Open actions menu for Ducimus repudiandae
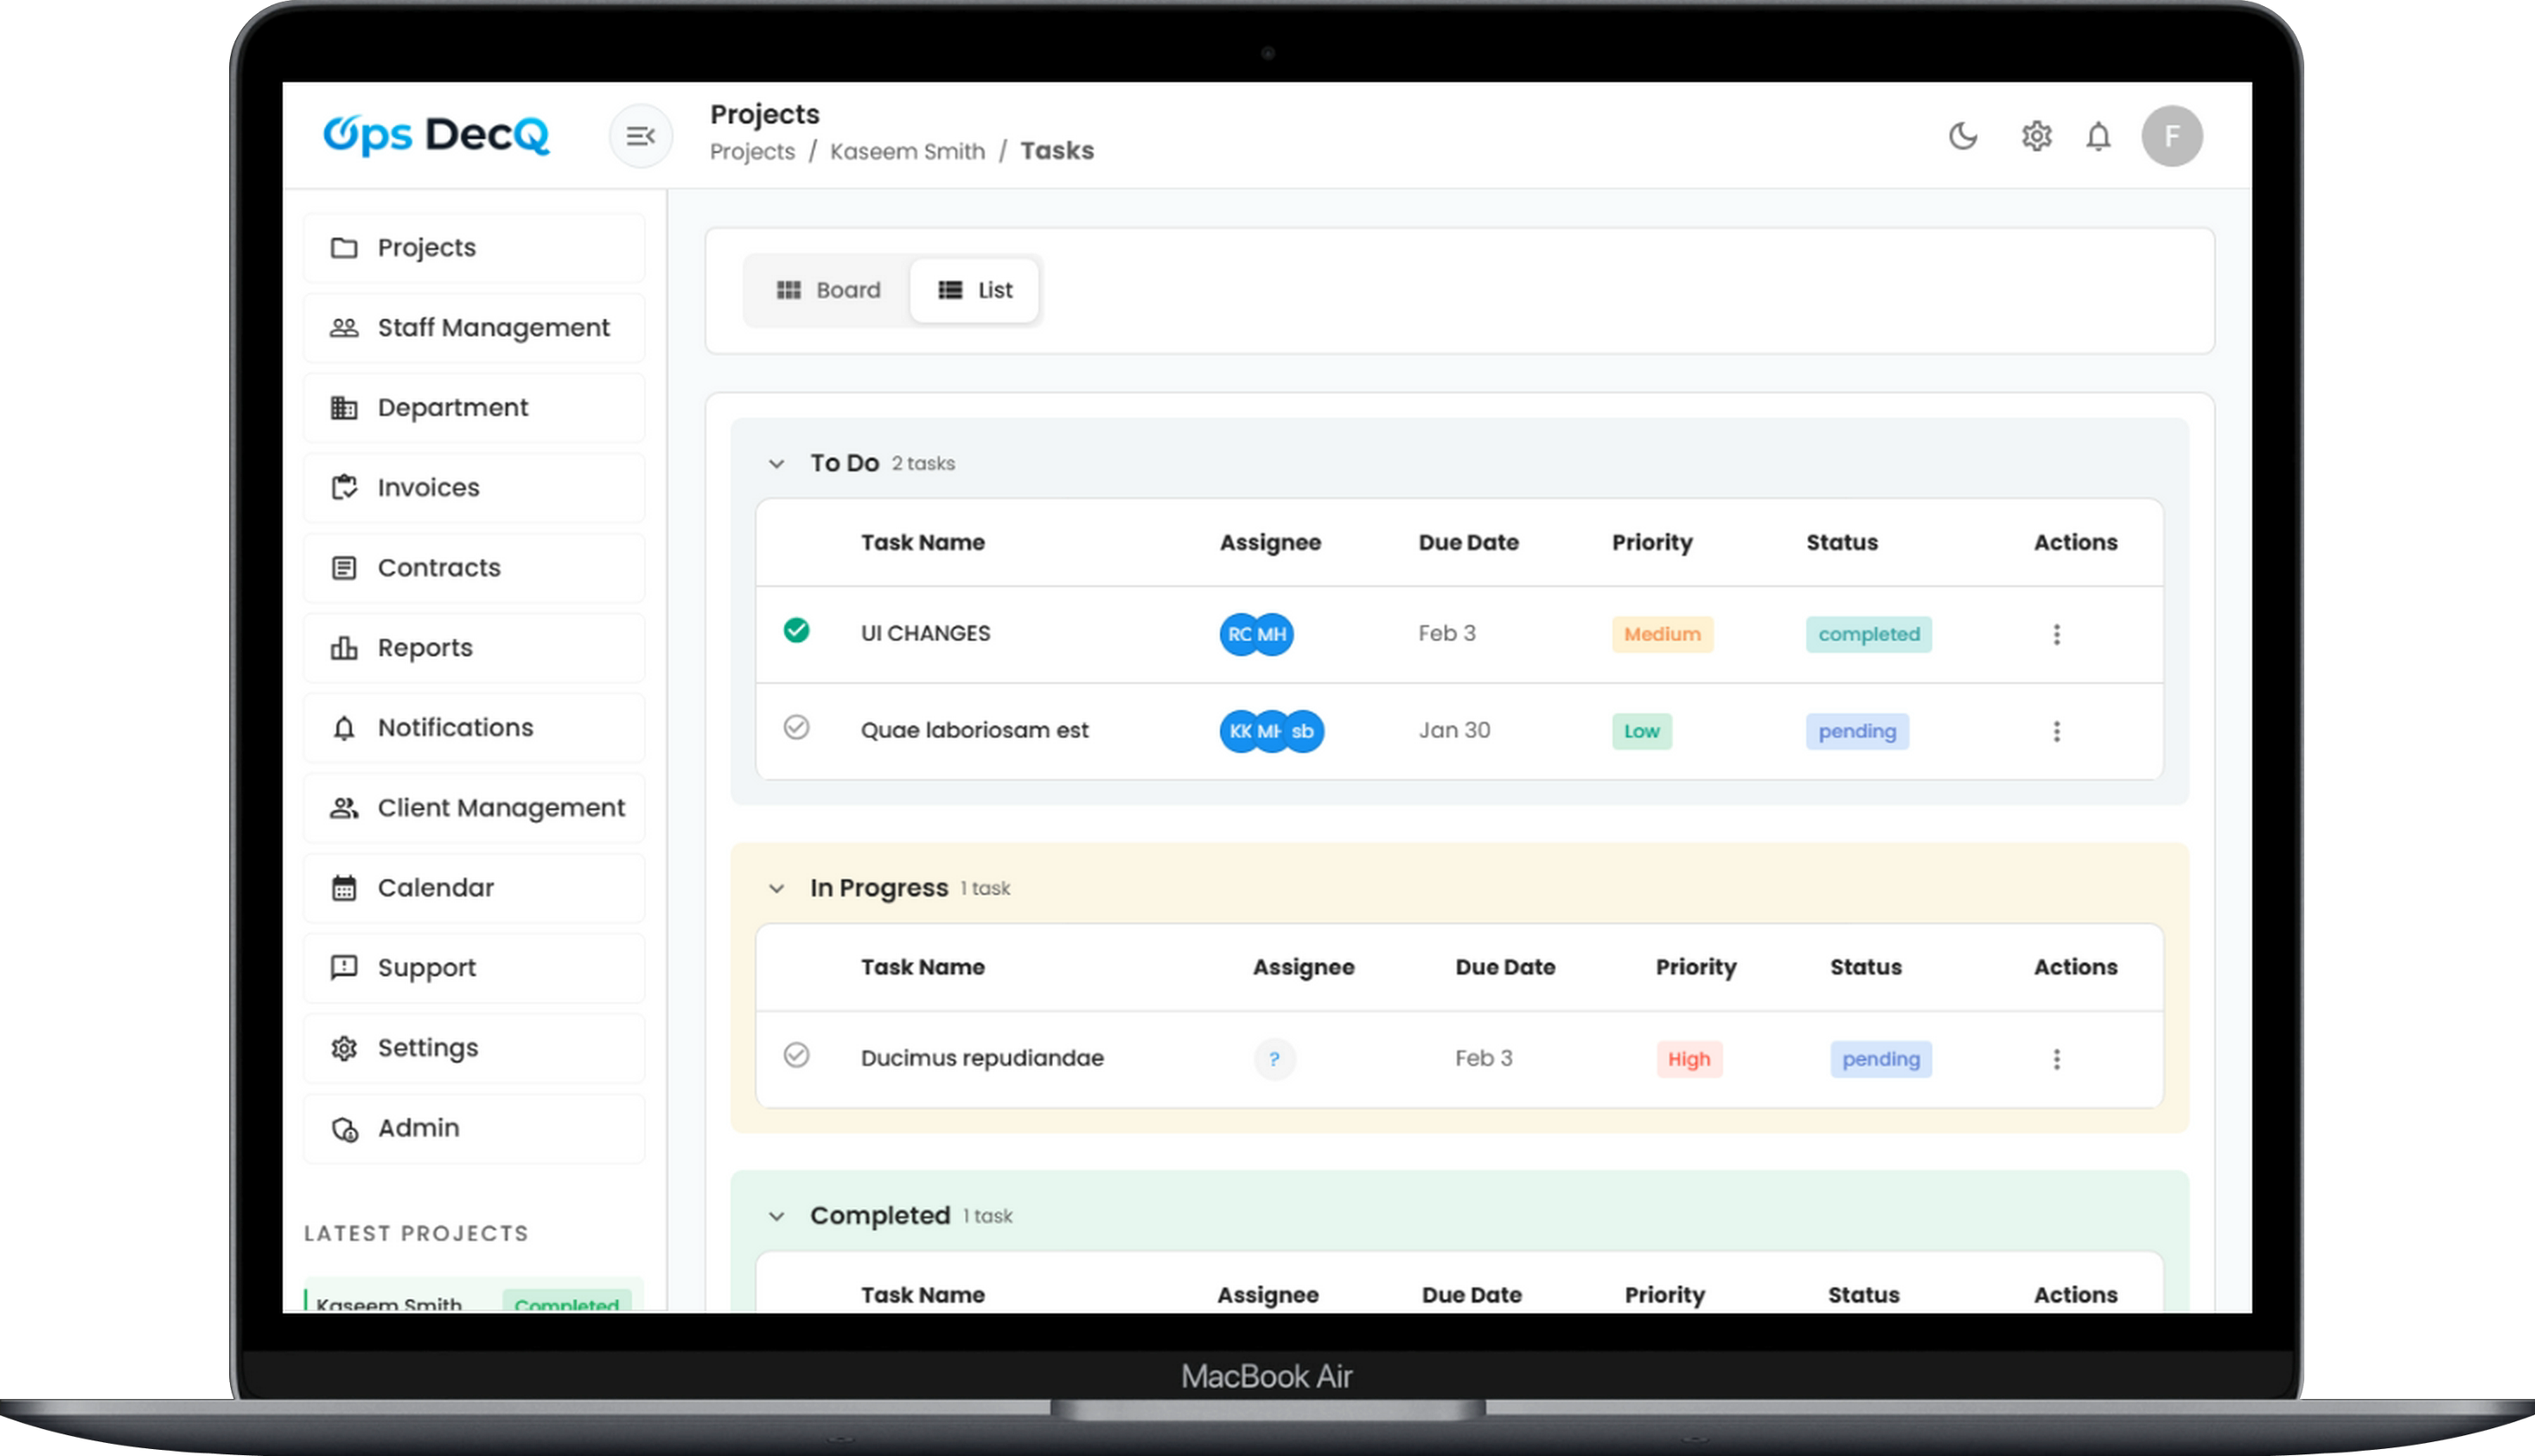 tap(2056, 1059)
